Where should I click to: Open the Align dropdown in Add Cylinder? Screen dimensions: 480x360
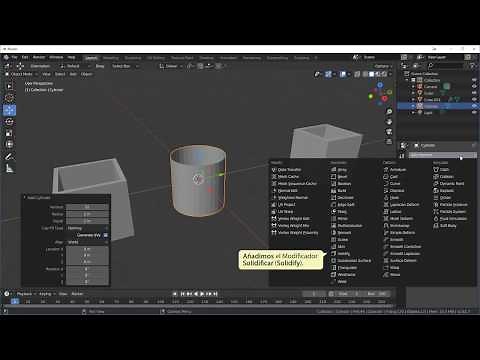point(88,242)
